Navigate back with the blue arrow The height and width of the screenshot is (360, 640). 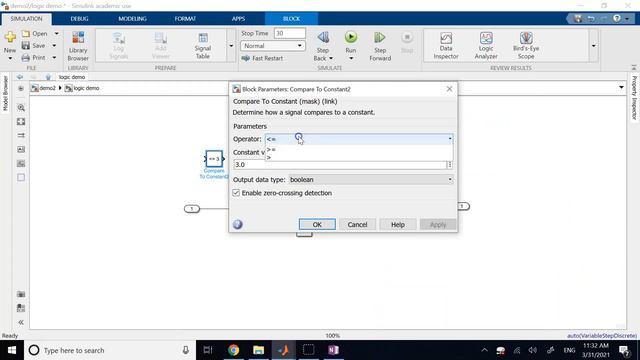pos(20,77)
